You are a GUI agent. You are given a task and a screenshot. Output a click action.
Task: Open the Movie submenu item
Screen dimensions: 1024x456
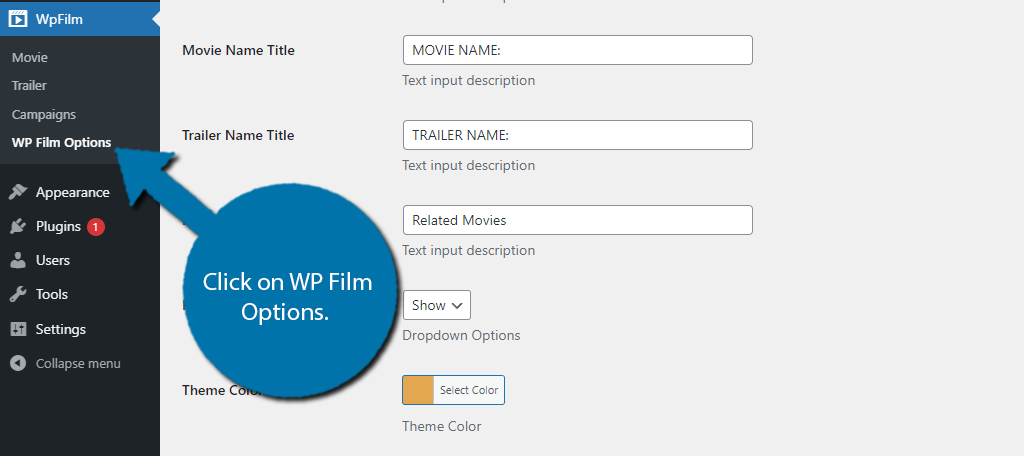click(29, 57)
